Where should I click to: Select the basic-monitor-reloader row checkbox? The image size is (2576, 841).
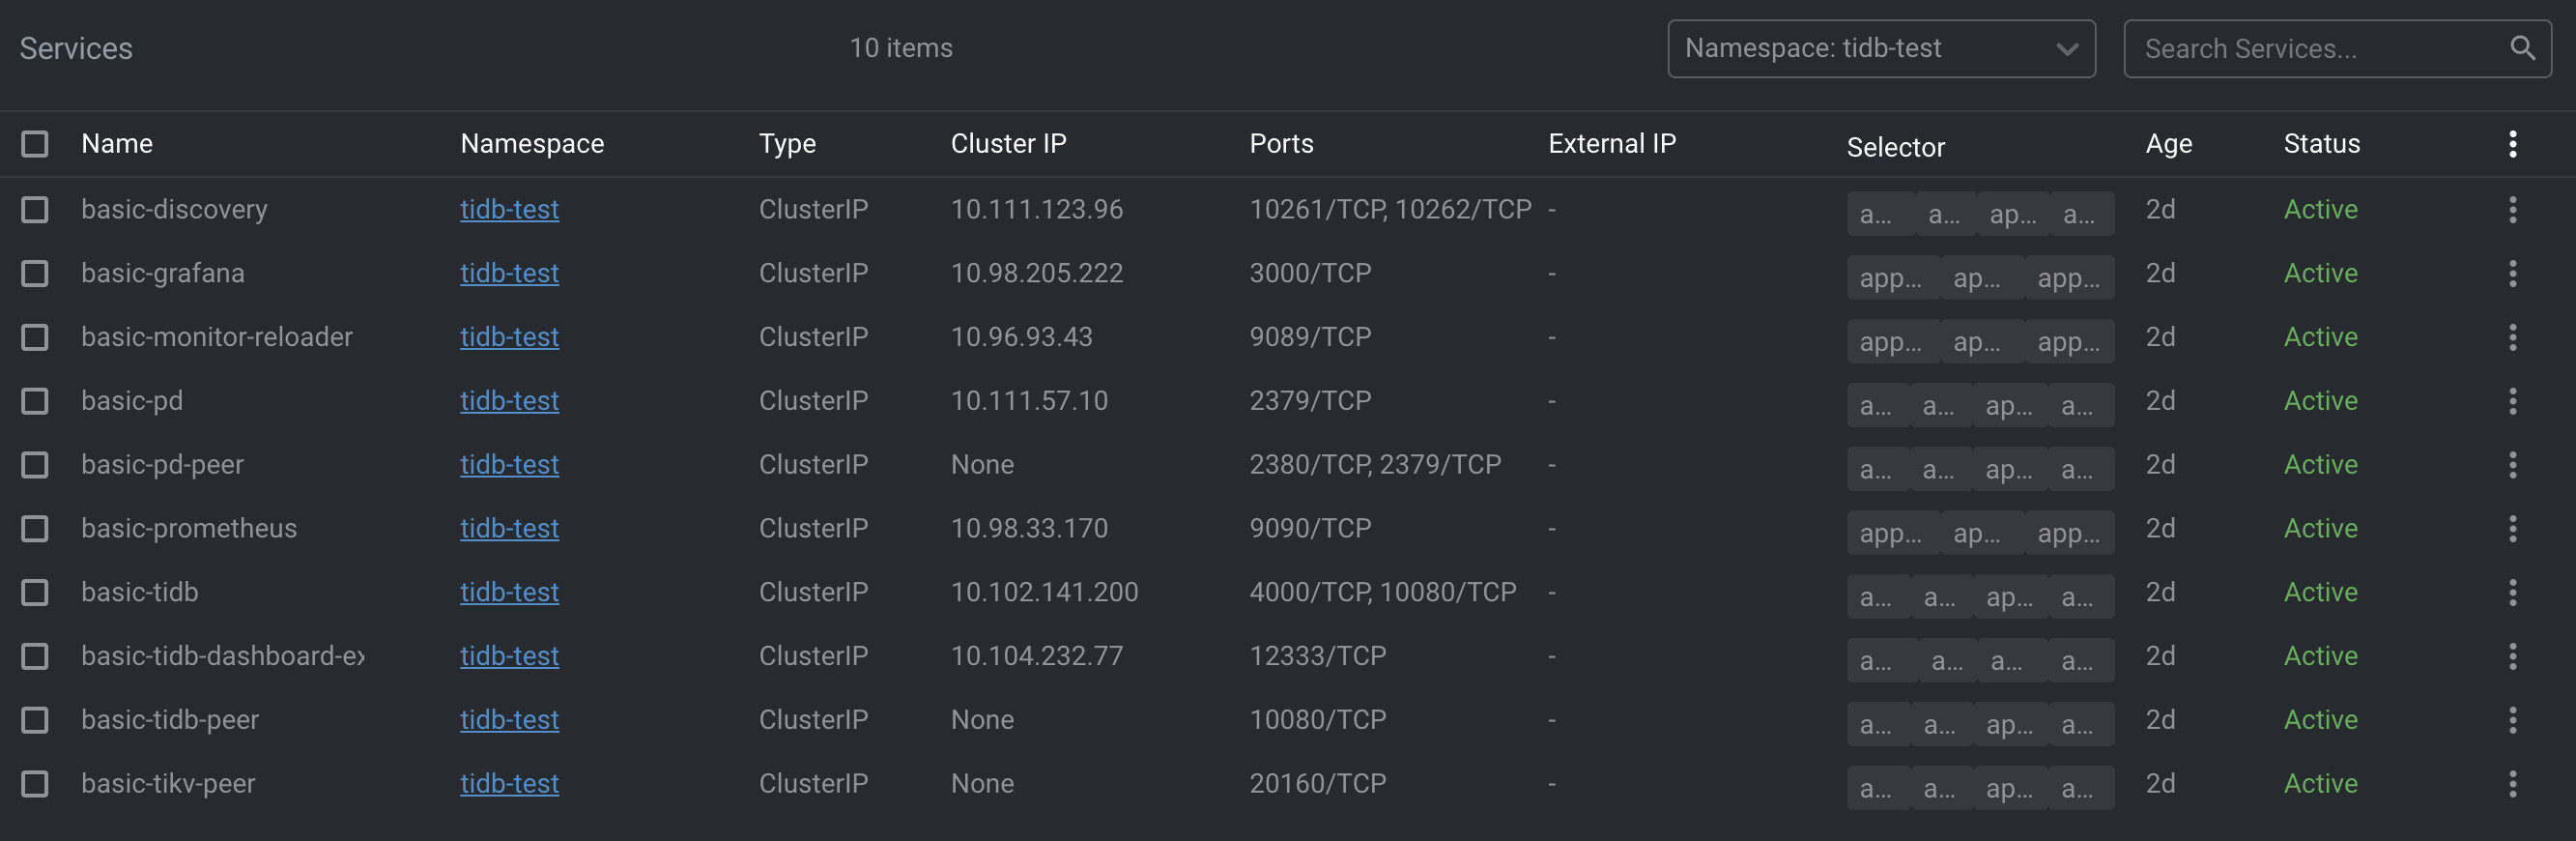click(35, 337)
